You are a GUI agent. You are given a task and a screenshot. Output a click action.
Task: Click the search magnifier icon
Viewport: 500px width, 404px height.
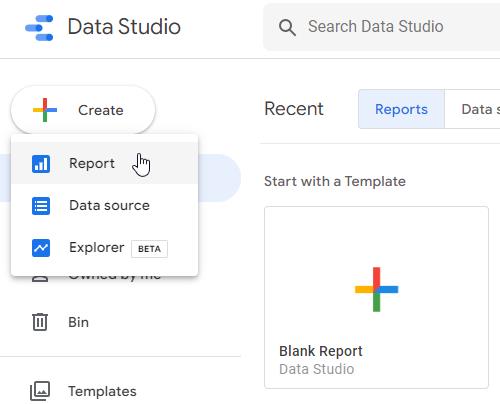(x=287, y=27)
